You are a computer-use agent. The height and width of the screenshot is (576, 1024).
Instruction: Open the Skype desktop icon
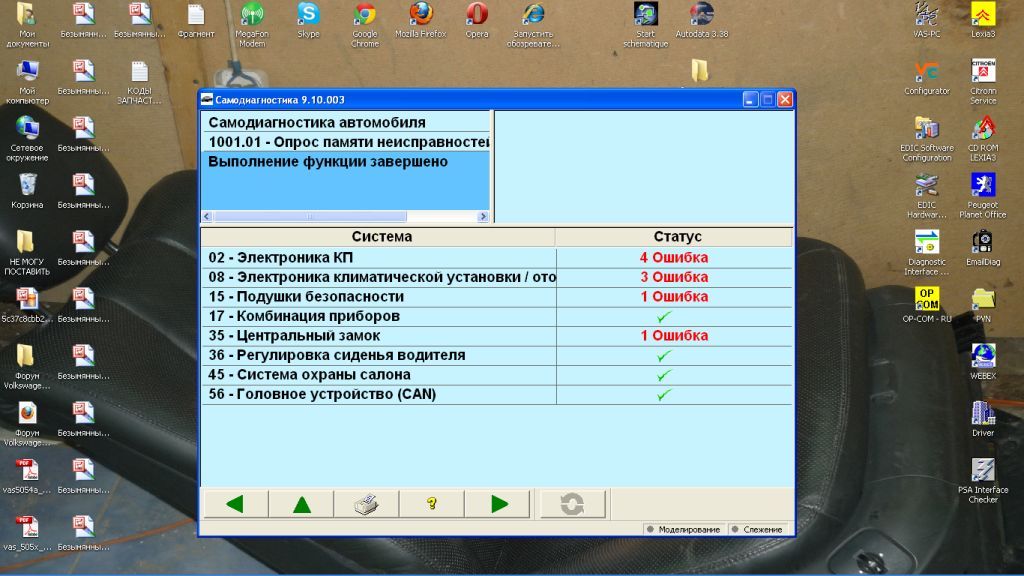(x=308, y=20)
